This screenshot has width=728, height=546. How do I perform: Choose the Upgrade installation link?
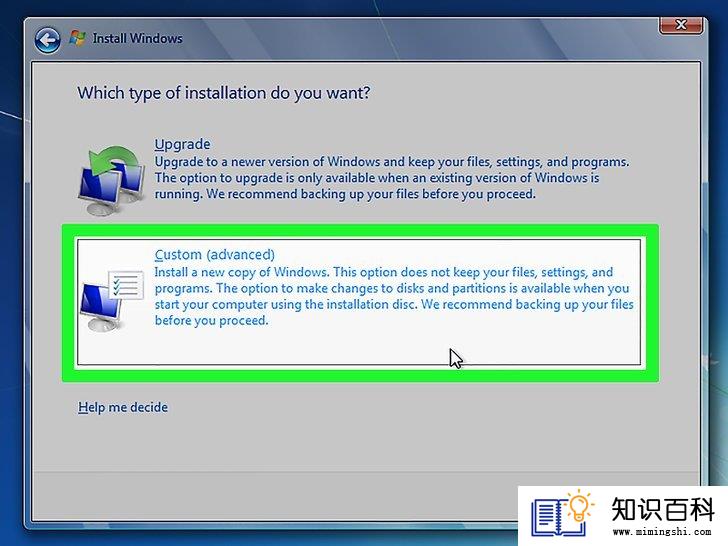(182, 144)
